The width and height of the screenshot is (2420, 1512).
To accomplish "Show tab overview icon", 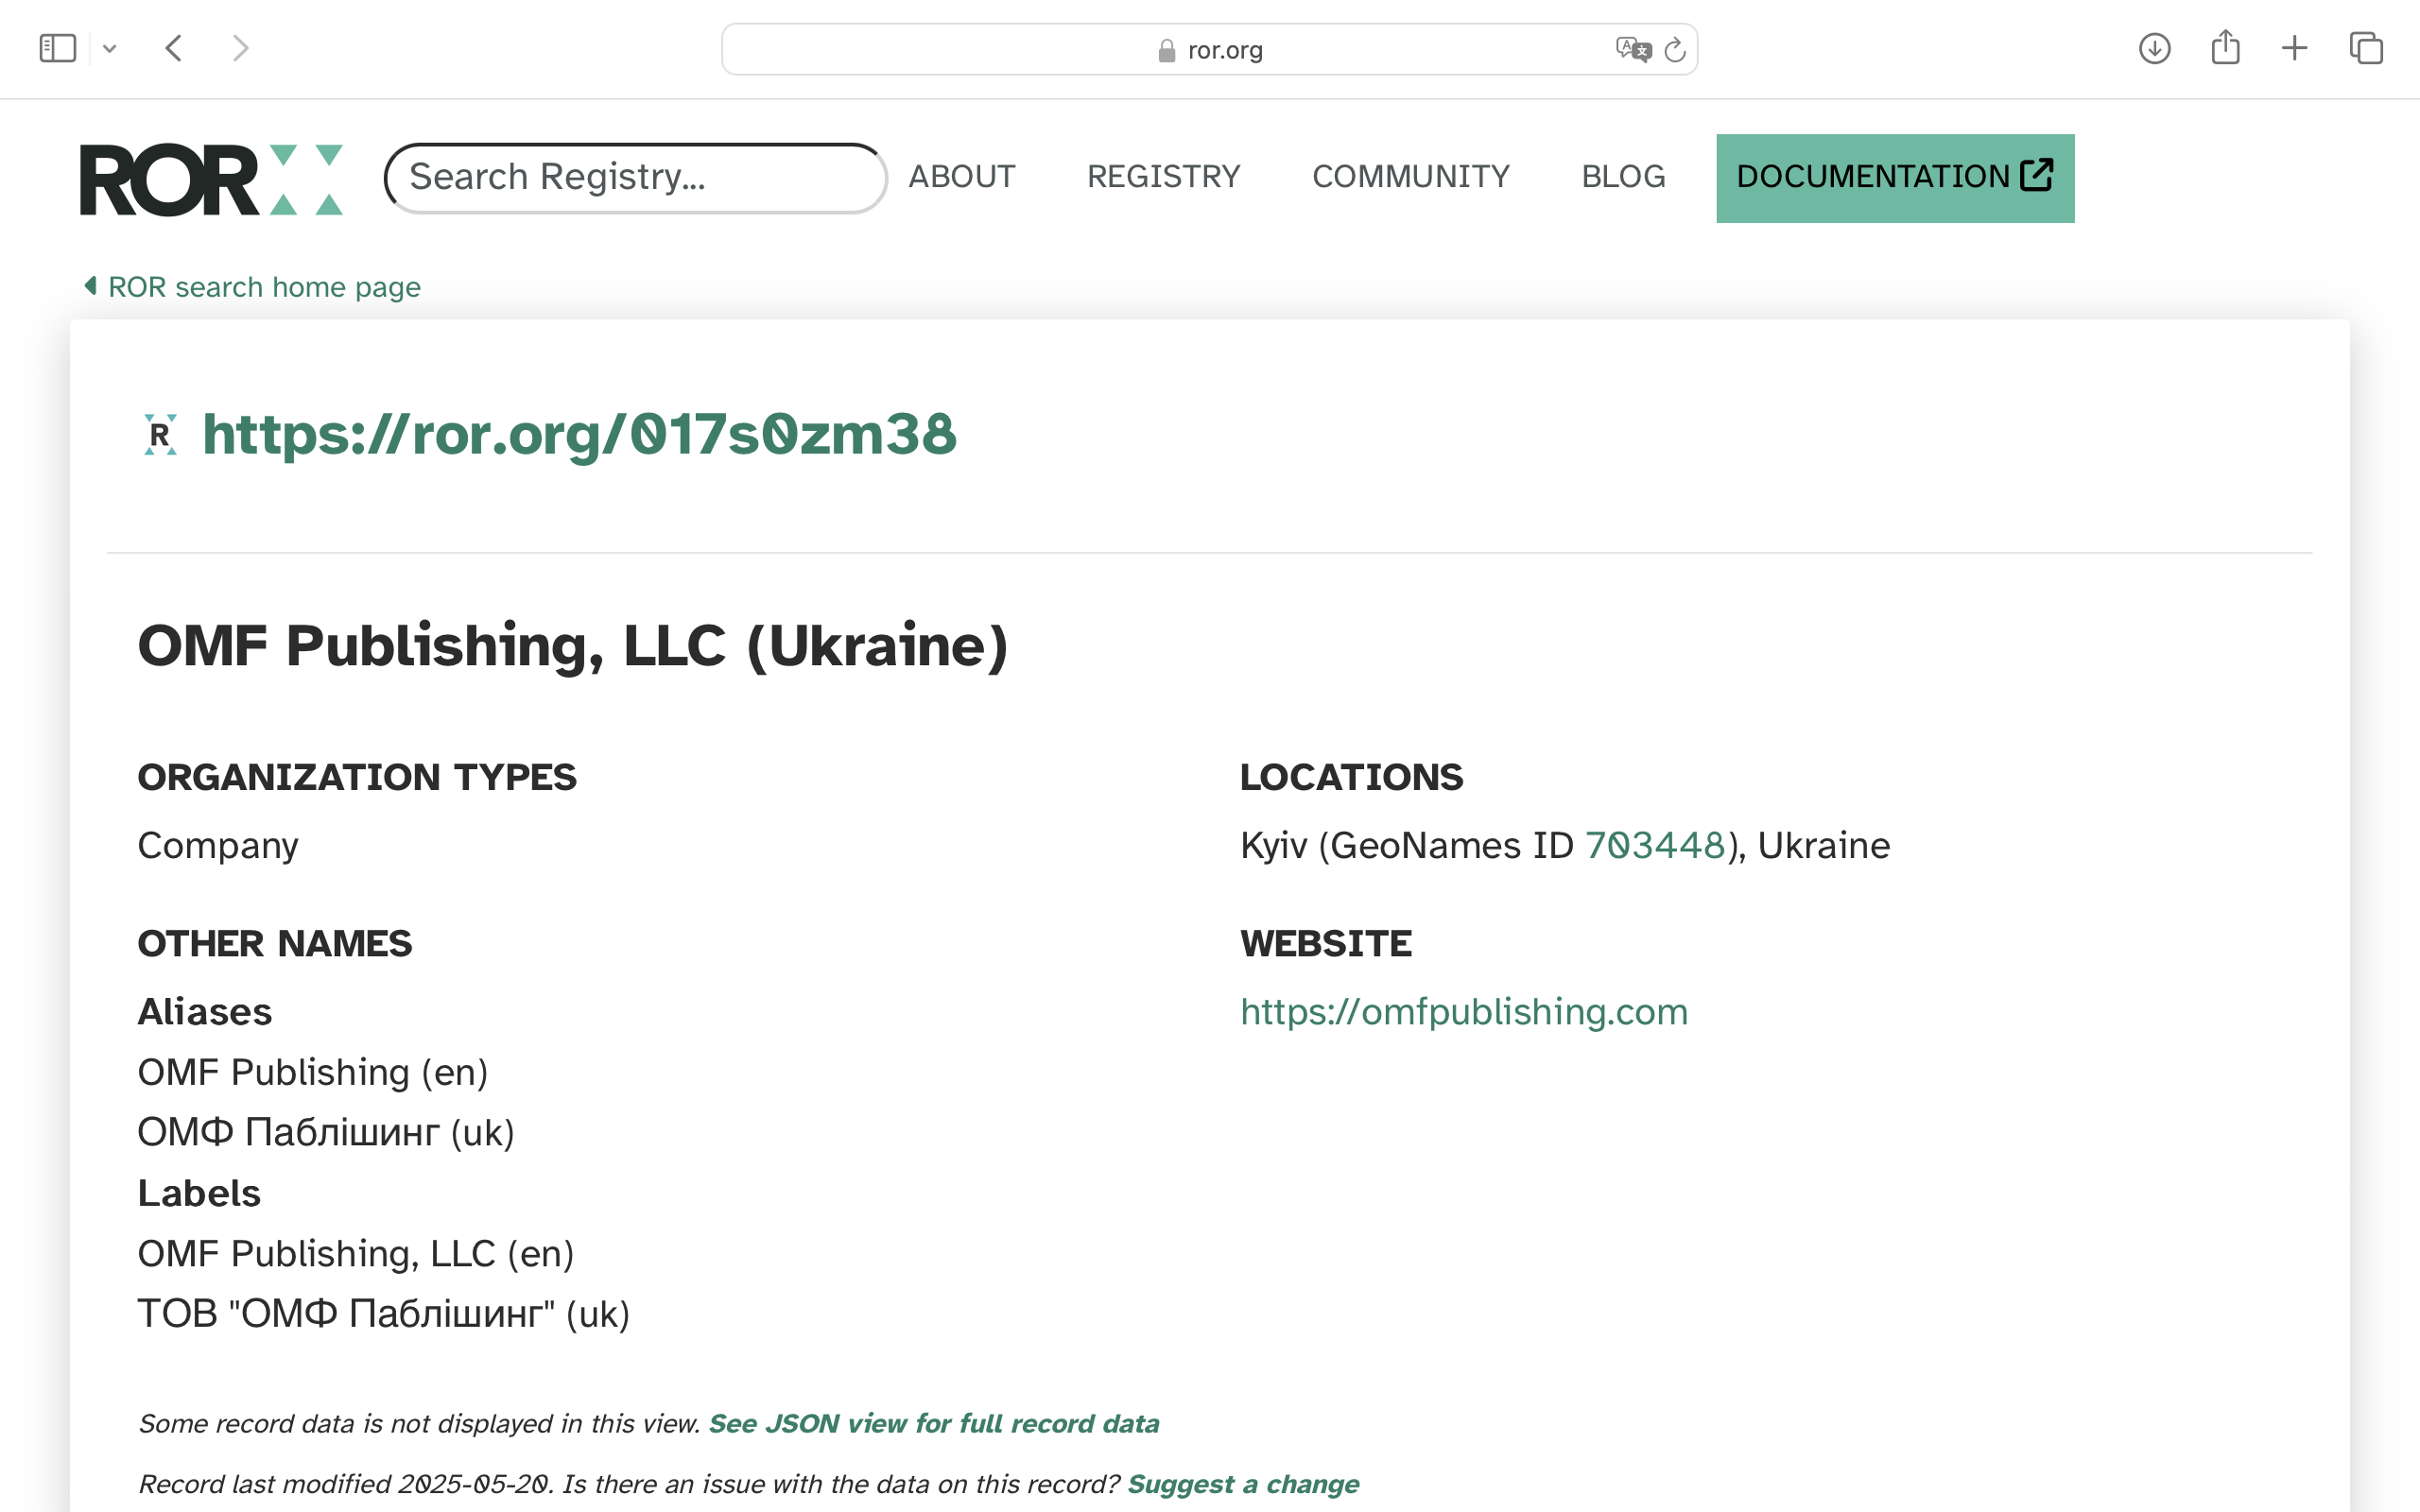I will (2366, 48).
